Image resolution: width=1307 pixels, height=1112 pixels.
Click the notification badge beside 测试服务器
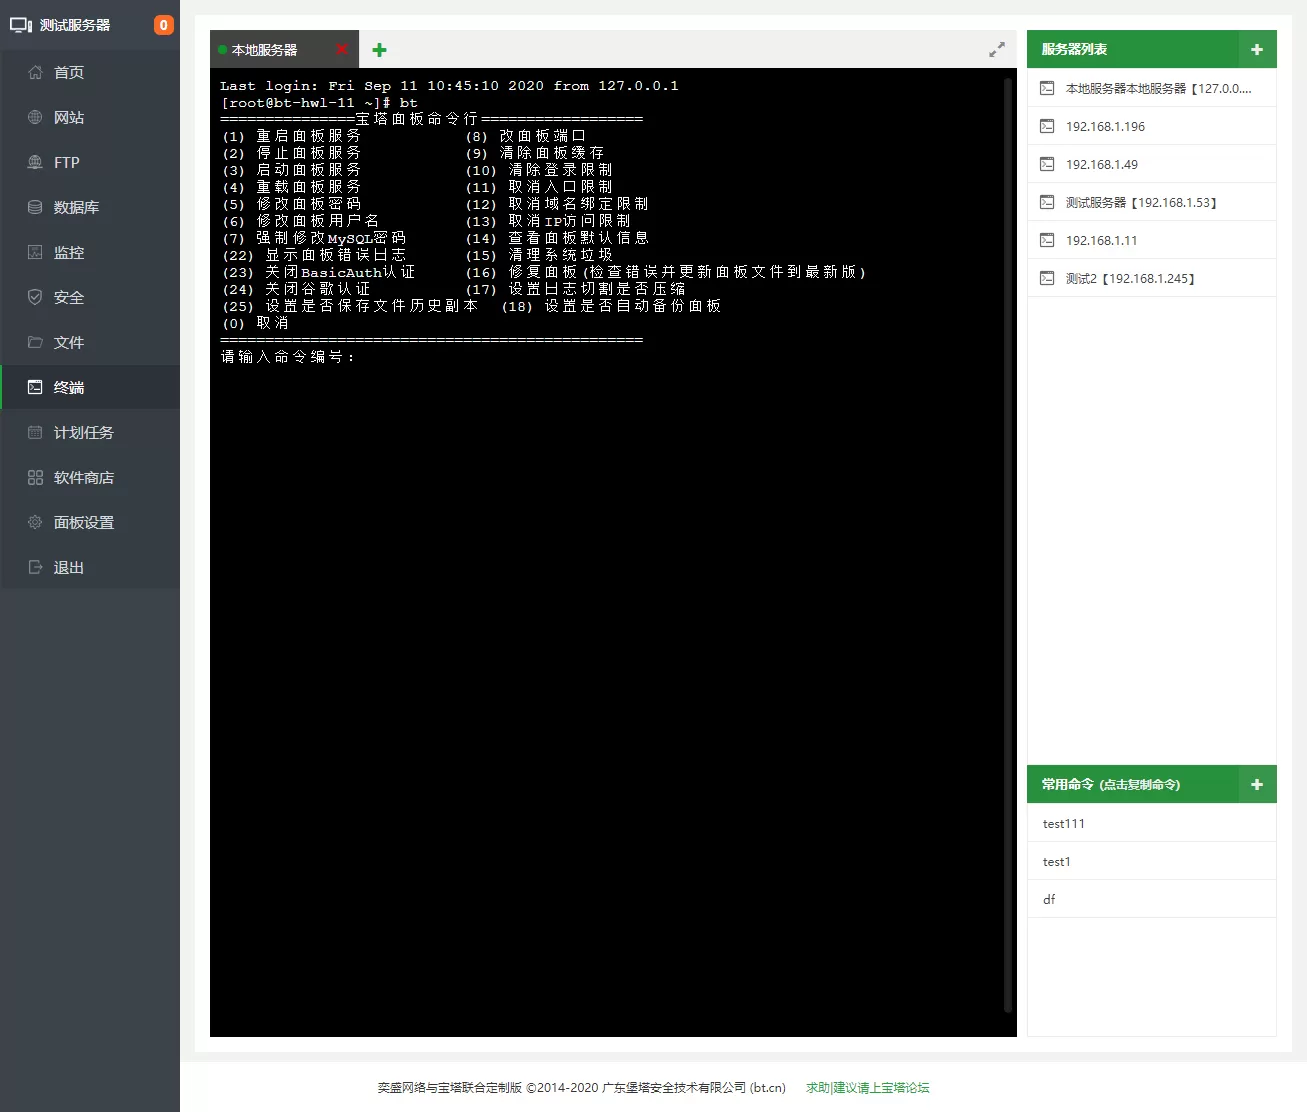pos(163,24)
